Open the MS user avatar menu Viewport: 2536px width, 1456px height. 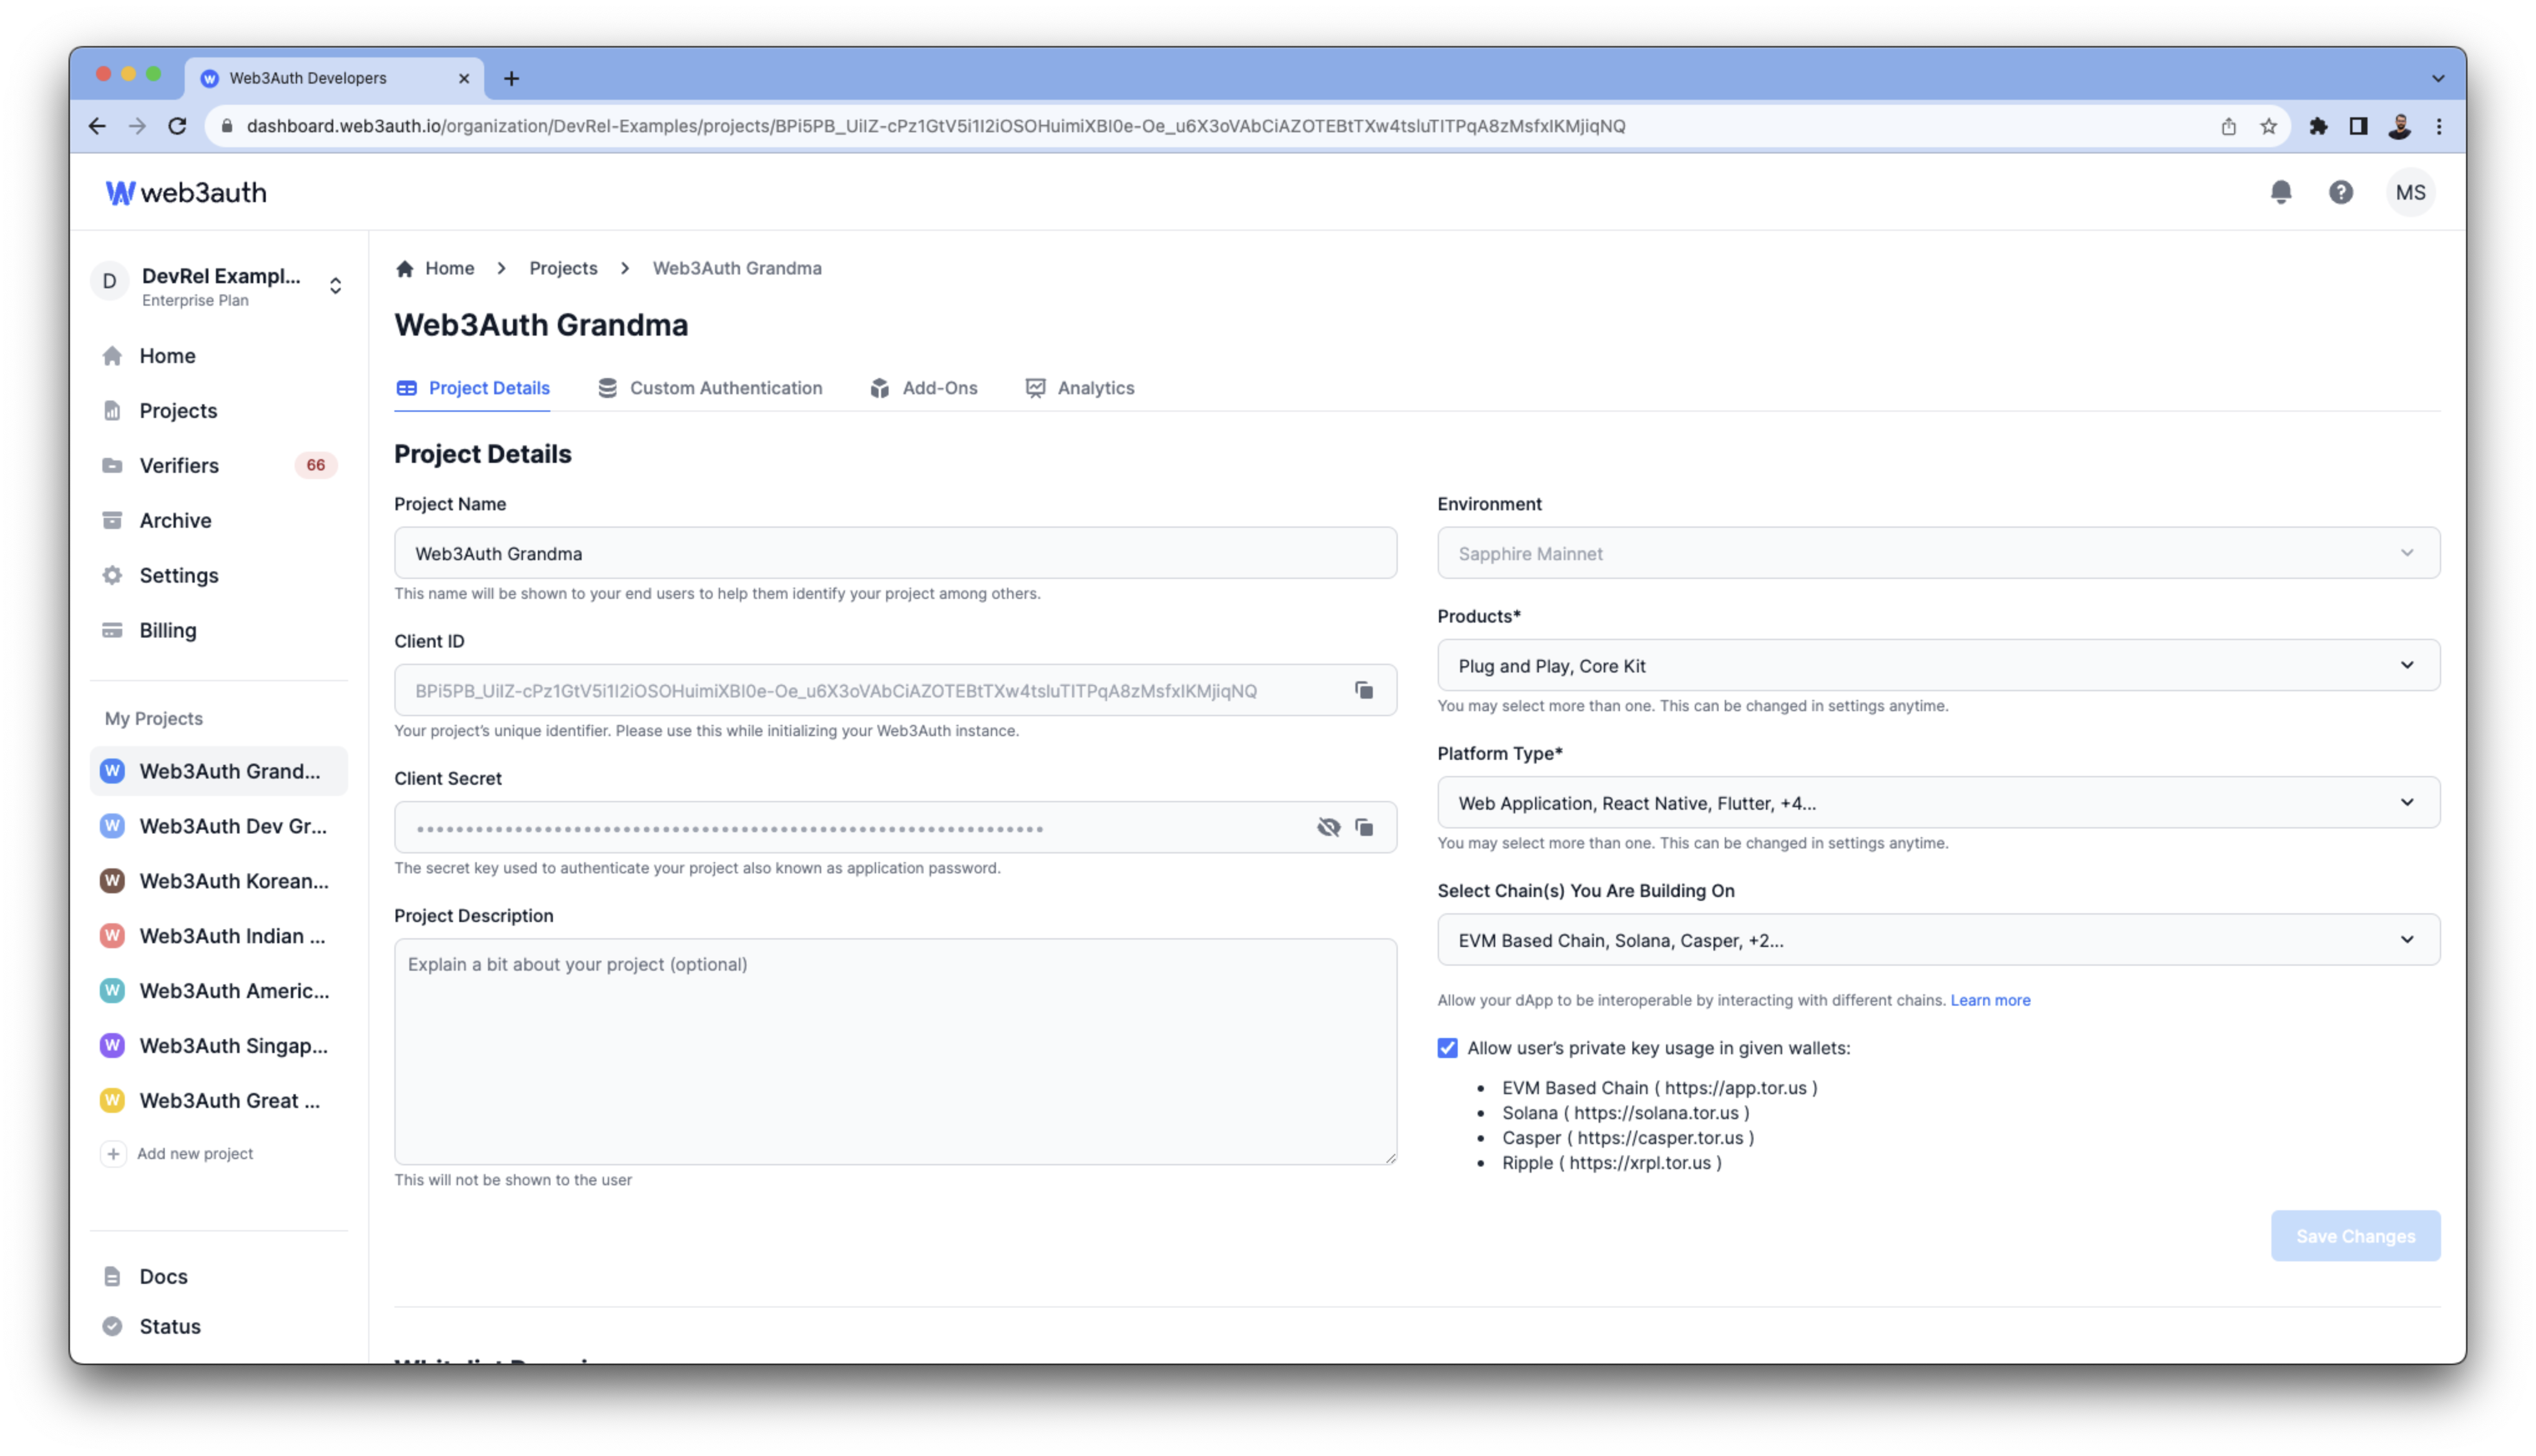[x=2410, y=192]
